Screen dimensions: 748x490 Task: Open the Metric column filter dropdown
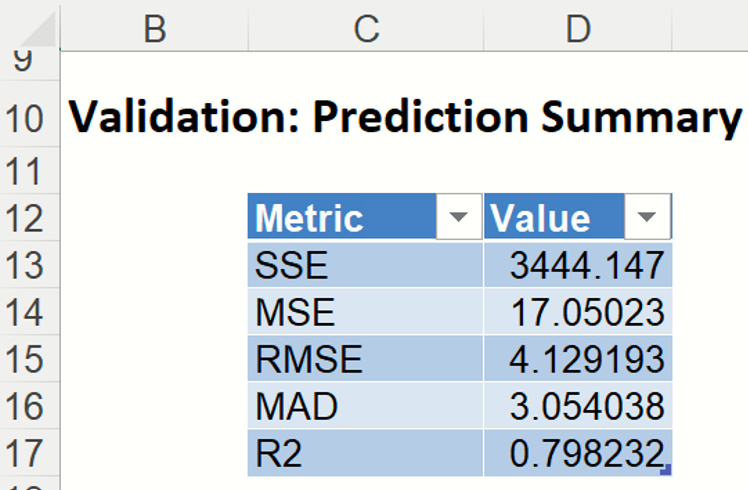(459, 217)
